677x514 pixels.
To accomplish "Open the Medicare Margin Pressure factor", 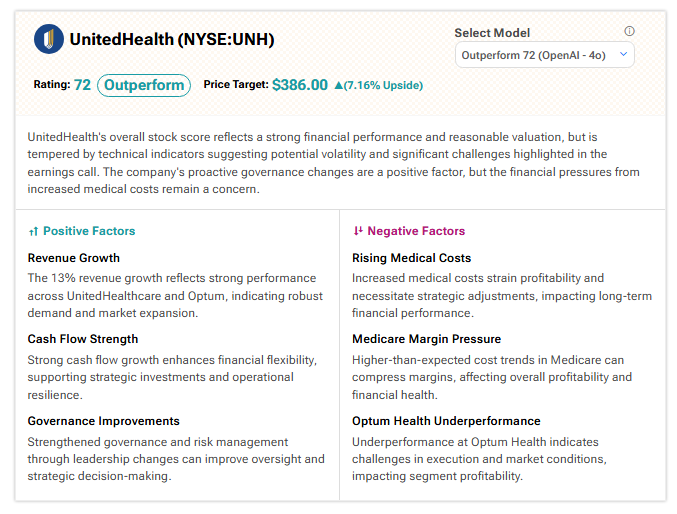I will click(x=426, y=339).
